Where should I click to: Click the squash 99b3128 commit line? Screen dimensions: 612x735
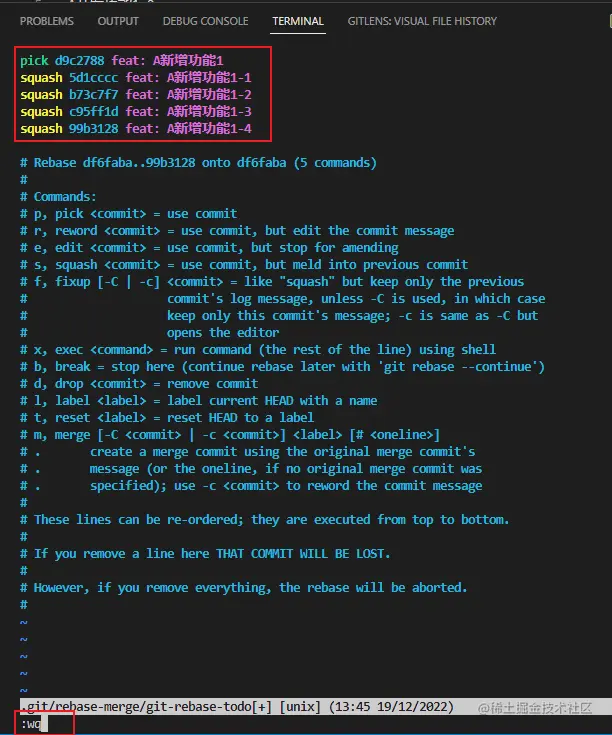136,128
